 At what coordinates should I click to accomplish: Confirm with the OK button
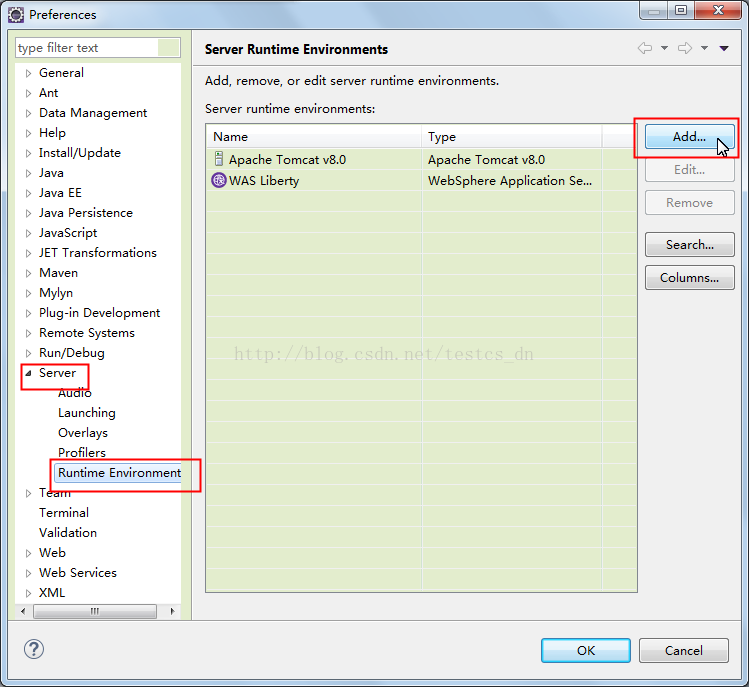pos(585,650)
